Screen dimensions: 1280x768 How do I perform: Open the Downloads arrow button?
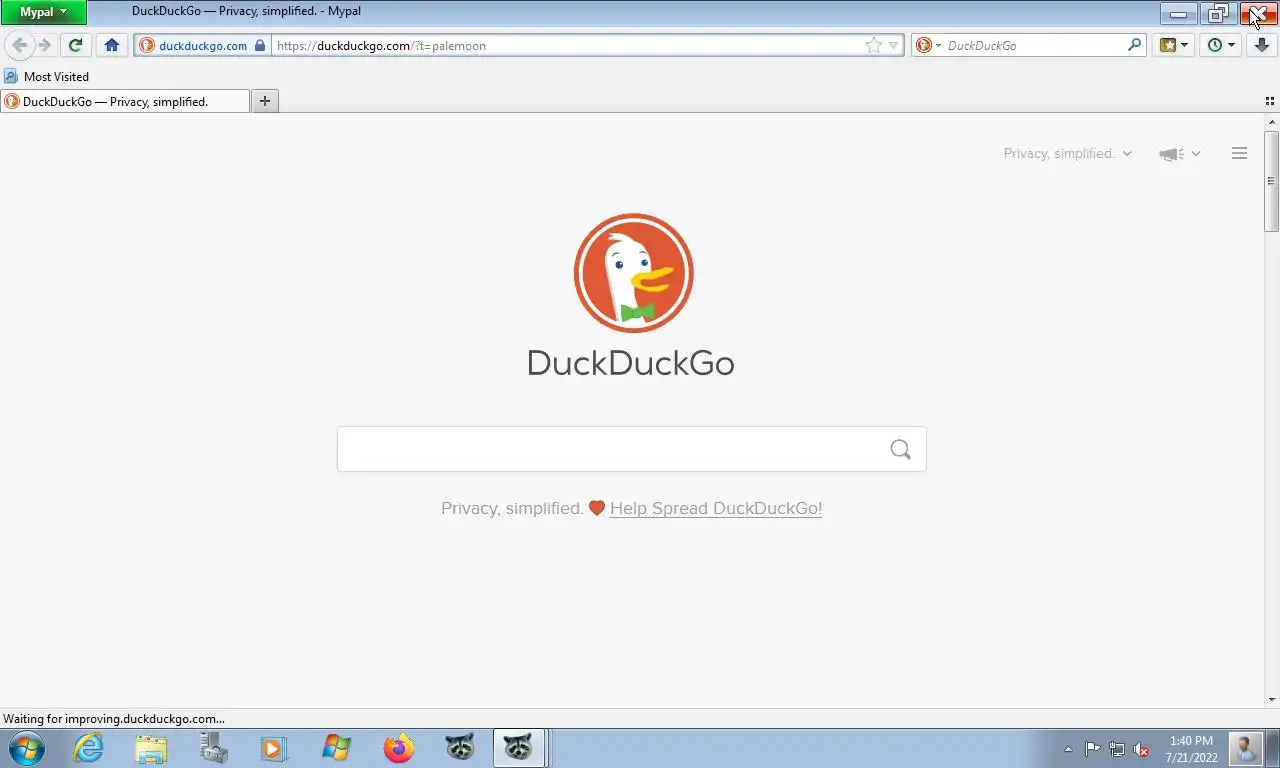point(1262,45)
